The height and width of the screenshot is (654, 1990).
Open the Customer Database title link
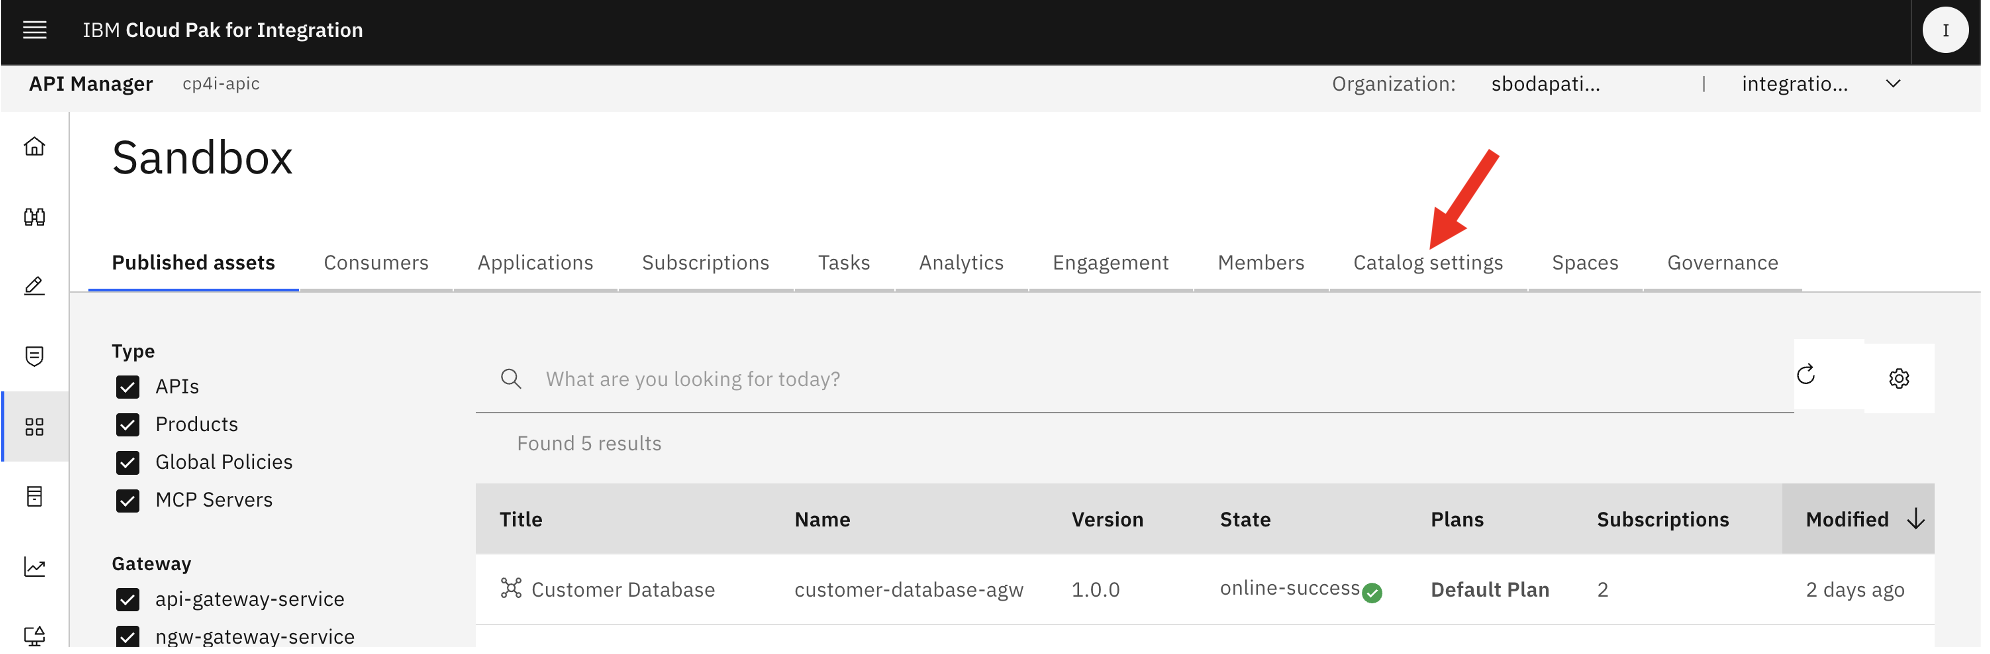click(x=623, y=590)
